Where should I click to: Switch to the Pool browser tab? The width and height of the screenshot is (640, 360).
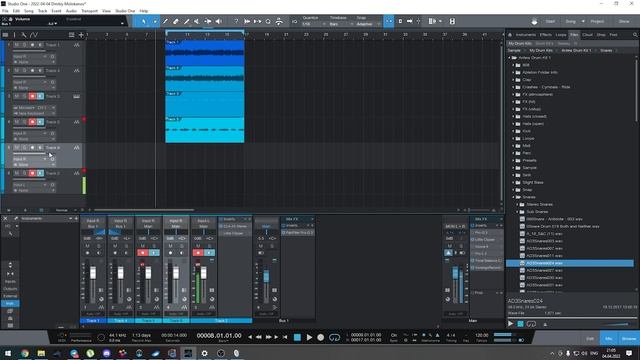613,35
